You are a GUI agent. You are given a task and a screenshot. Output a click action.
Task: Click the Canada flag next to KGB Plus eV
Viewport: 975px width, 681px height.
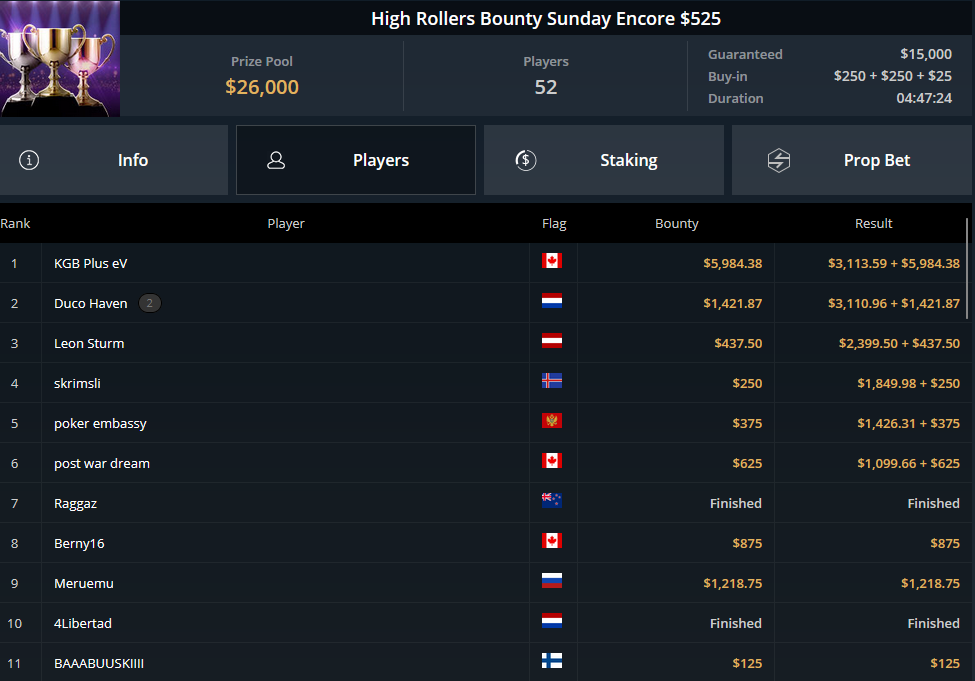tap(552, 261)
